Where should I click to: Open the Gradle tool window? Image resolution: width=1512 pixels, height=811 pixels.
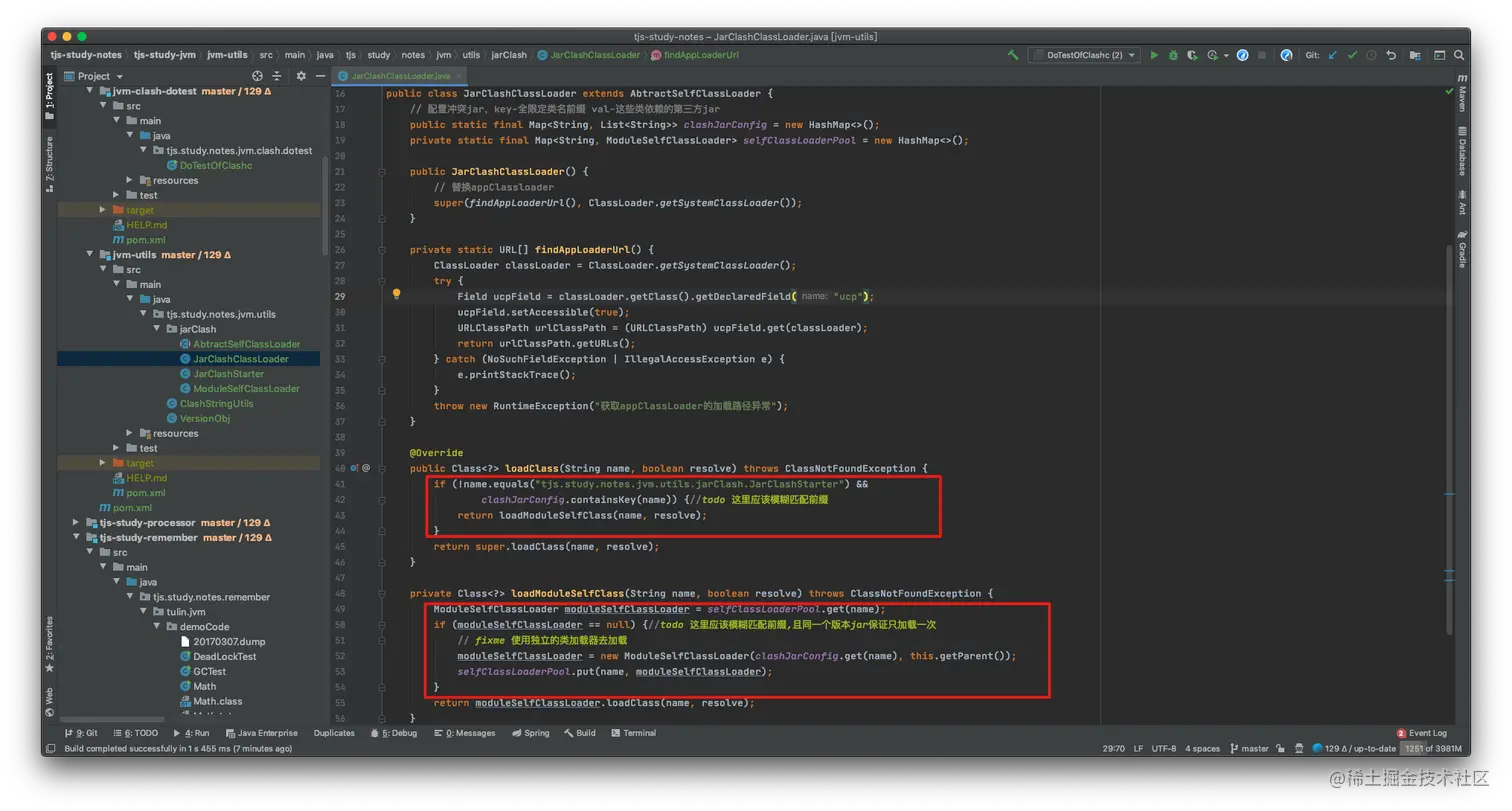point(1461,249)
